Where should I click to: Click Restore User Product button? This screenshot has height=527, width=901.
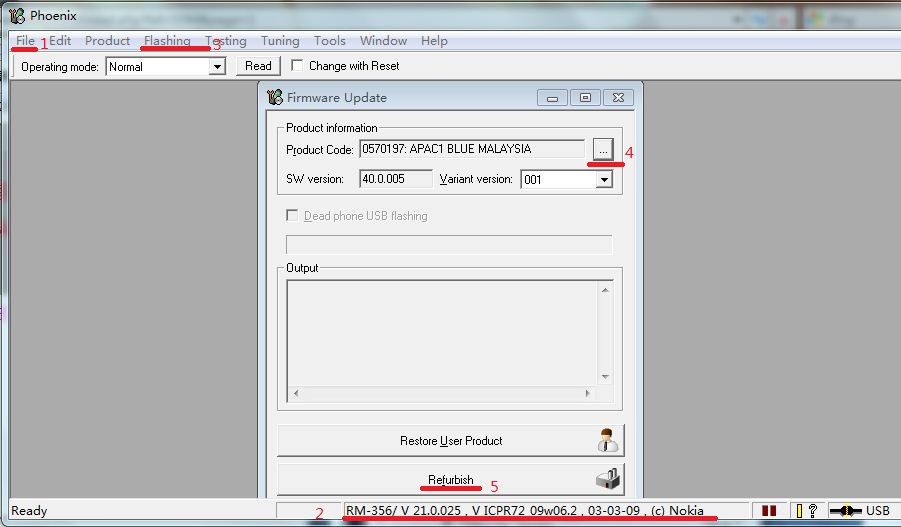(x=451, y=440)
